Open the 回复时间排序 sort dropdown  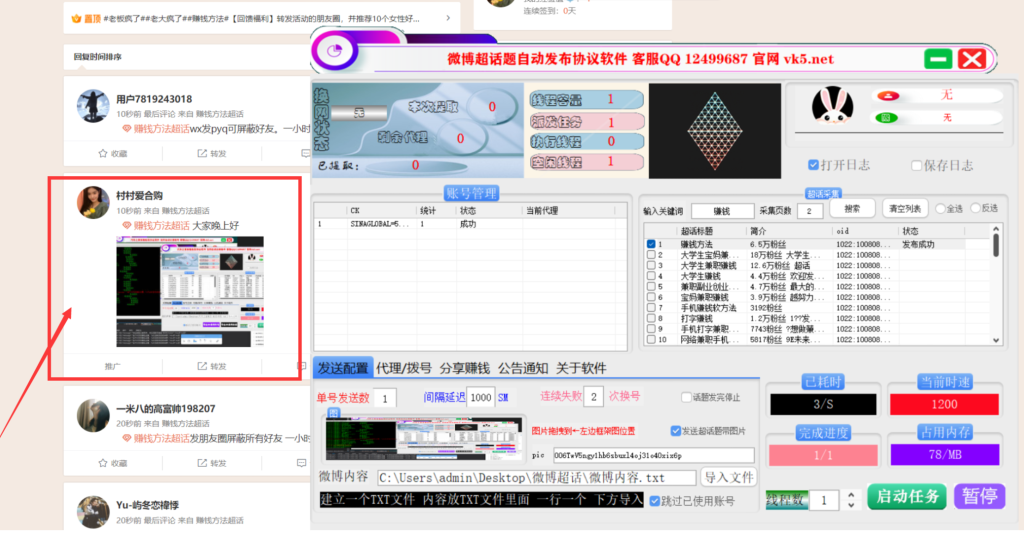click(98, 57)
